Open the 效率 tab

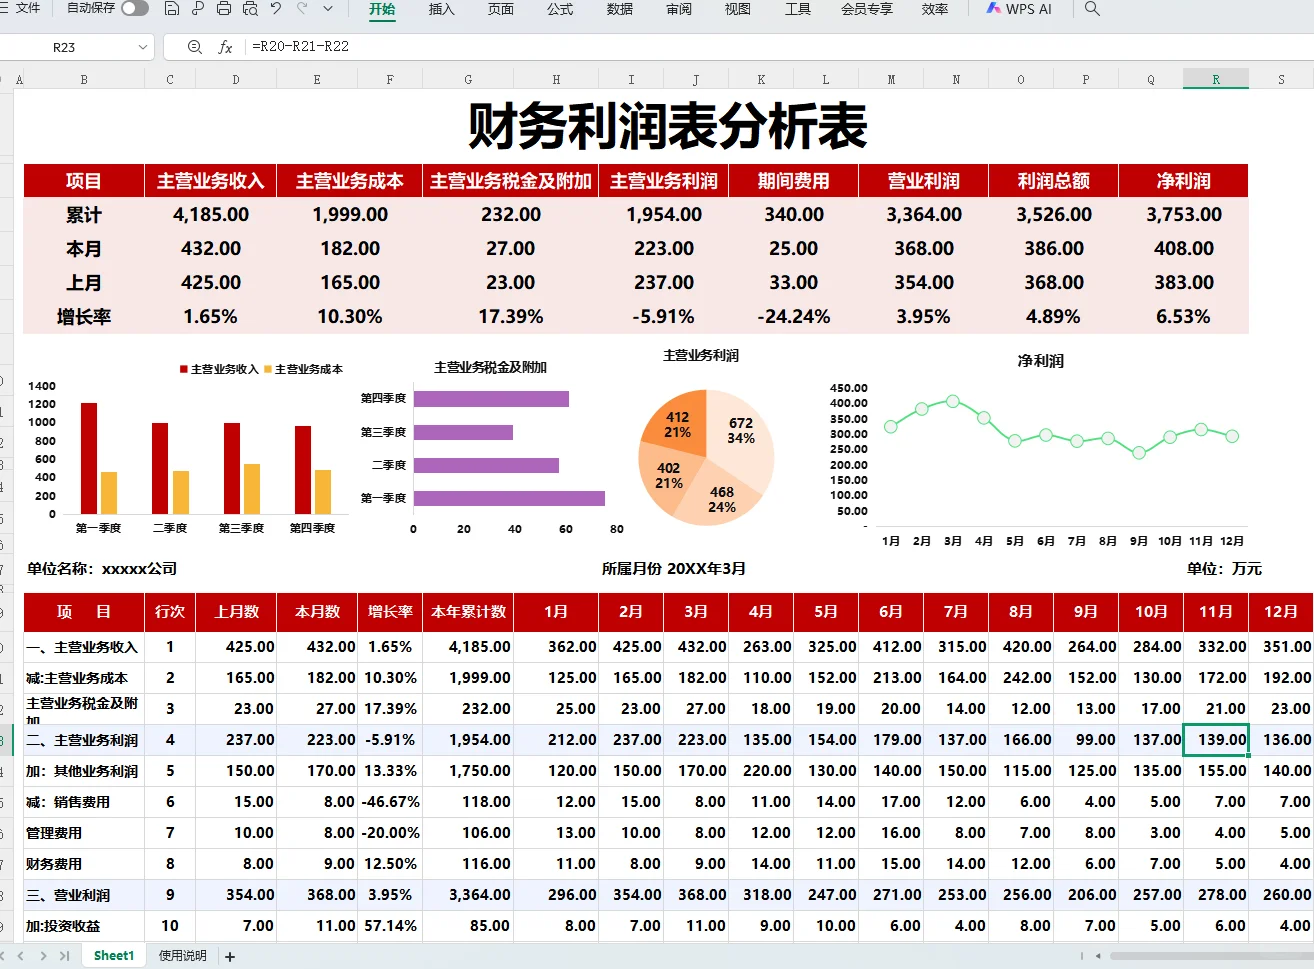tap(935, 9)
